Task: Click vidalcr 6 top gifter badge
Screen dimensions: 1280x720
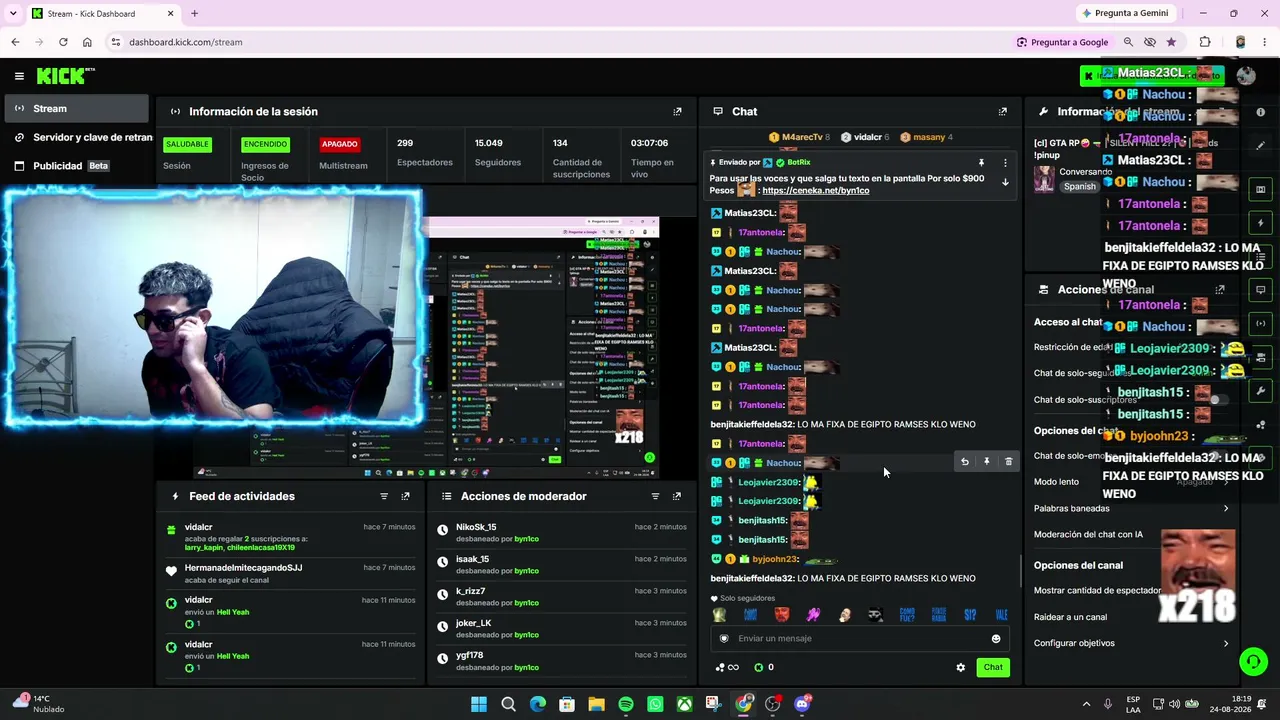Action: tap(865, 137)
